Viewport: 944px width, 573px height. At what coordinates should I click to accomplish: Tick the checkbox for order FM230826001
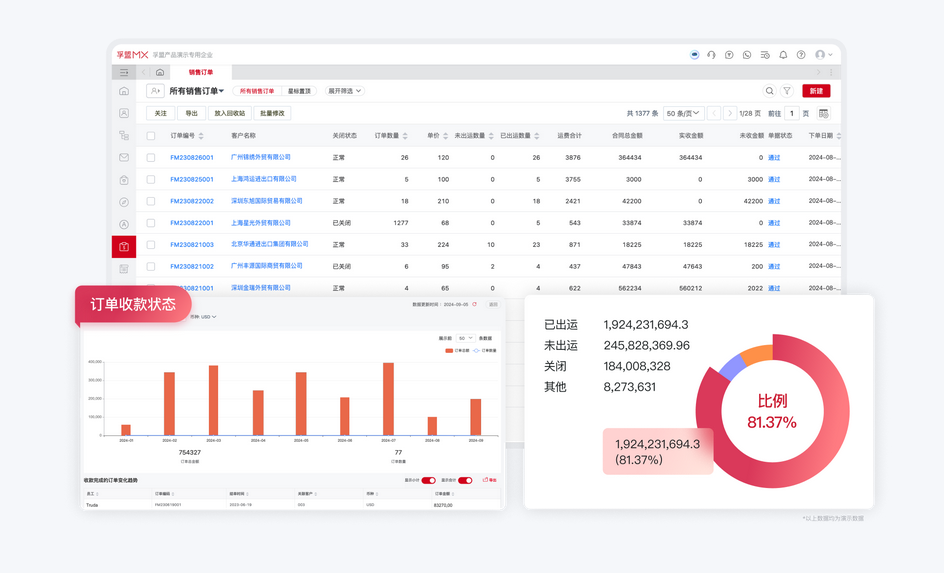(x=151, y=158)
